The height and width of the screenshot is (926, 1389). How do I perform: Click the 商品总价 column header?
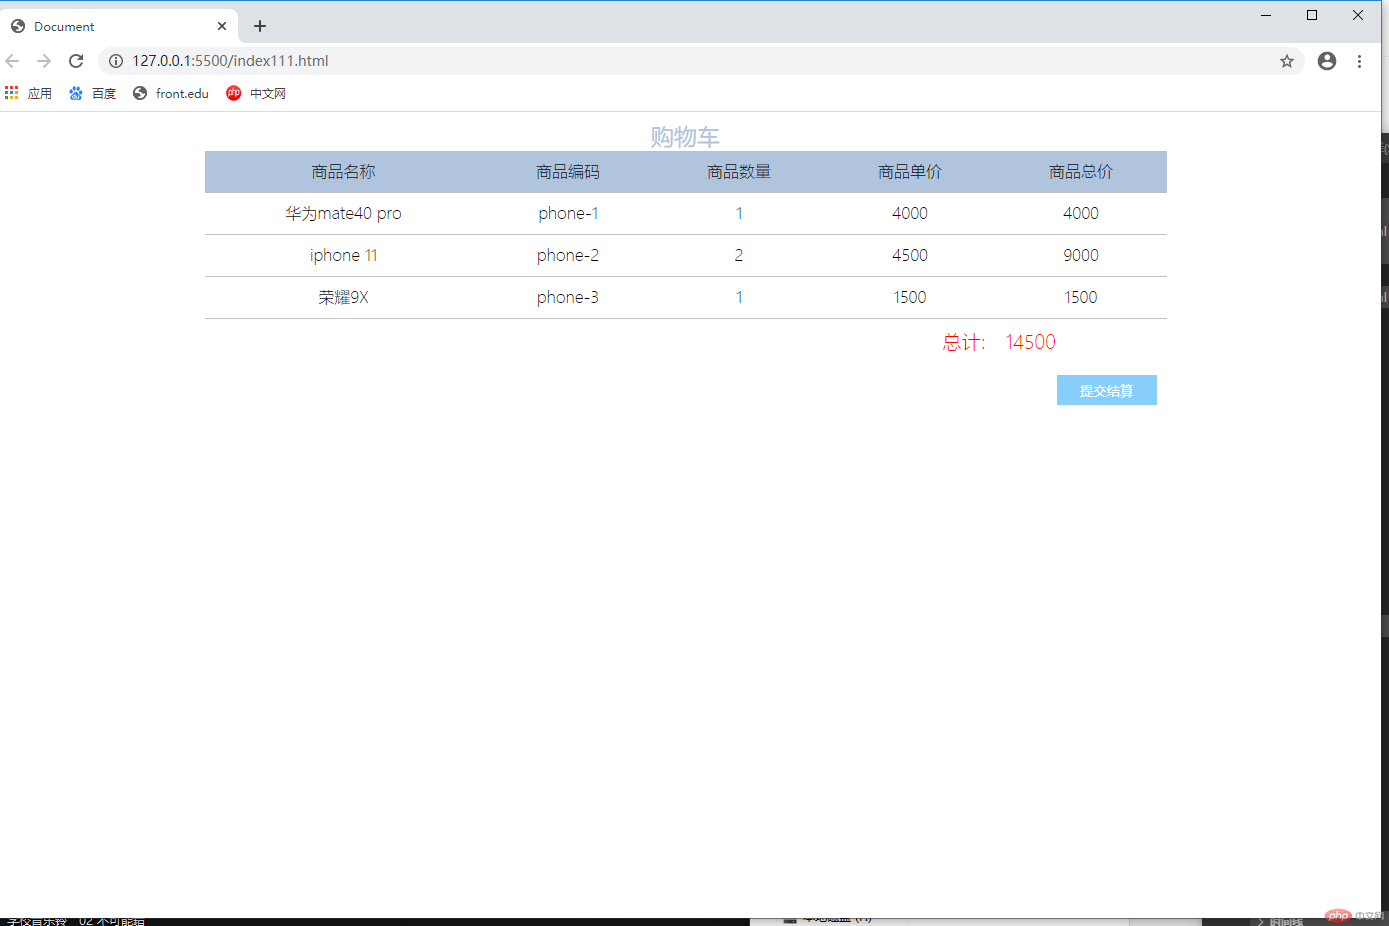point(1081,172)
